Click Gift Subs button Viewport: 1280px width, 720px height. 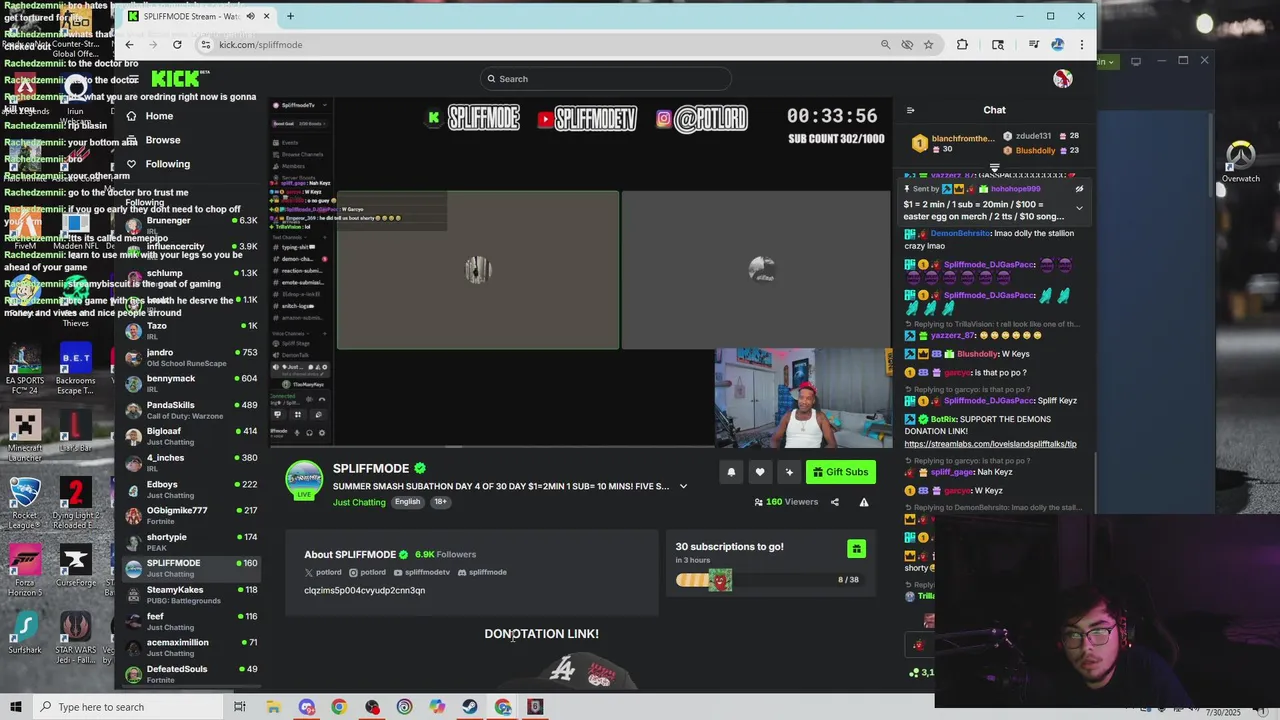[840, 472]
